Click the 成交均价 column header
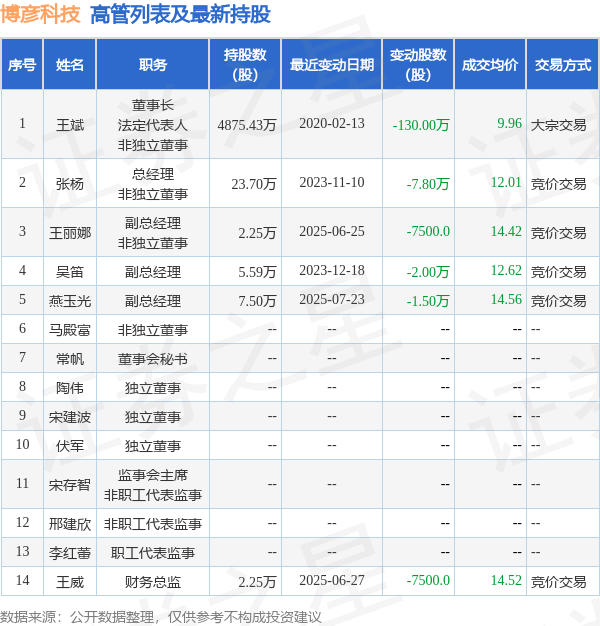 (x=490, y=65)
